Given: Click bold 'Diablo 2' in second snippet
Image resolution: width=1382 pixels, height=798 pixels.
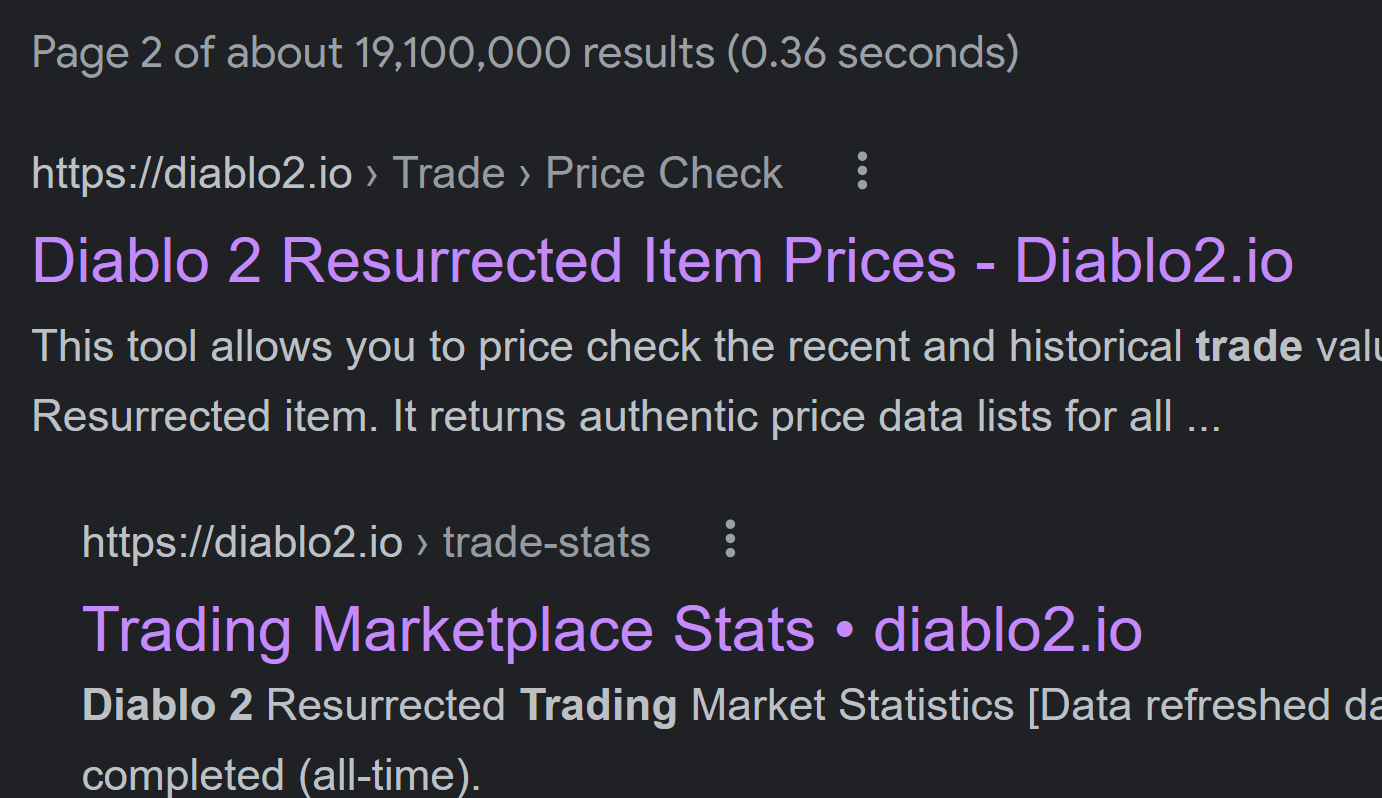Looking at the screenshot, I should coord(167,706).
